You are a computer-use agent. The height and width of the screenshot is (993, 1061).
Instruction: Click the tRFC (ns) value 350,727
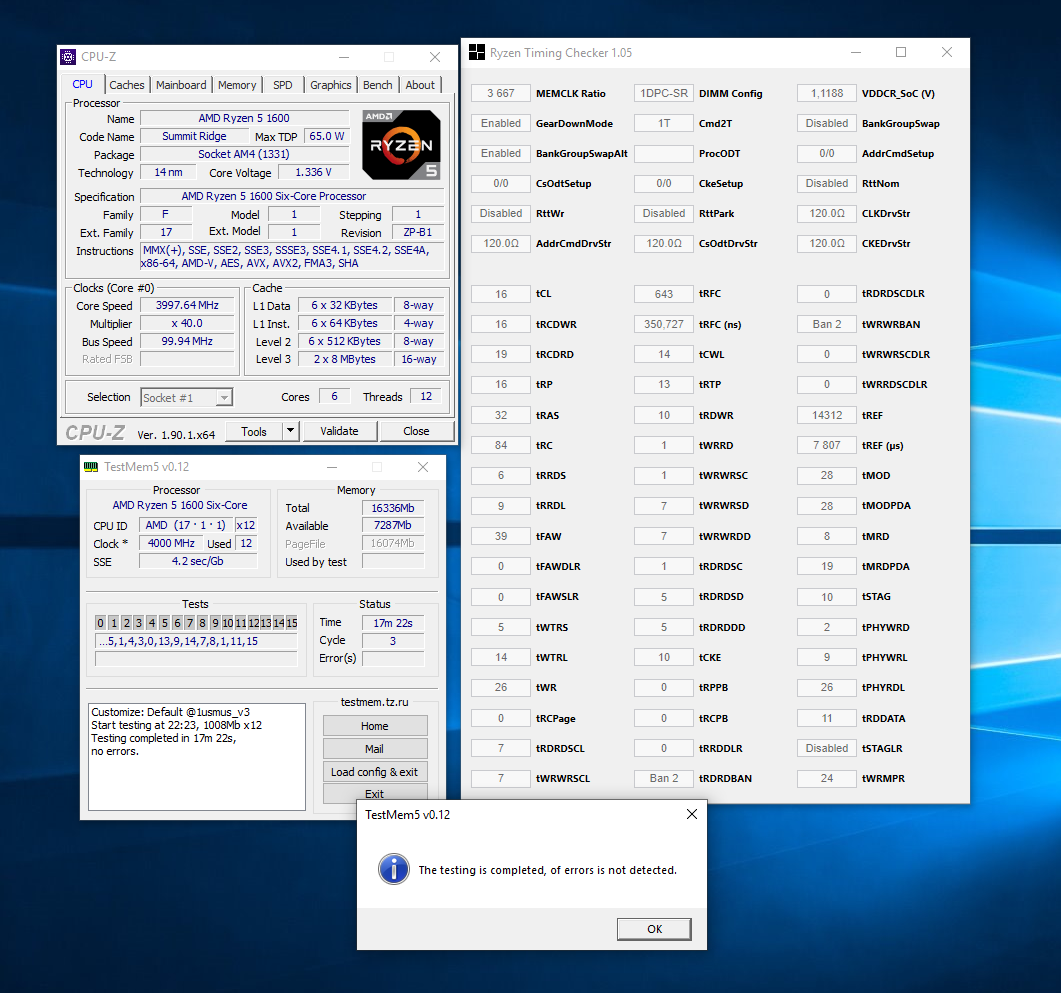[x=664, y=324]
